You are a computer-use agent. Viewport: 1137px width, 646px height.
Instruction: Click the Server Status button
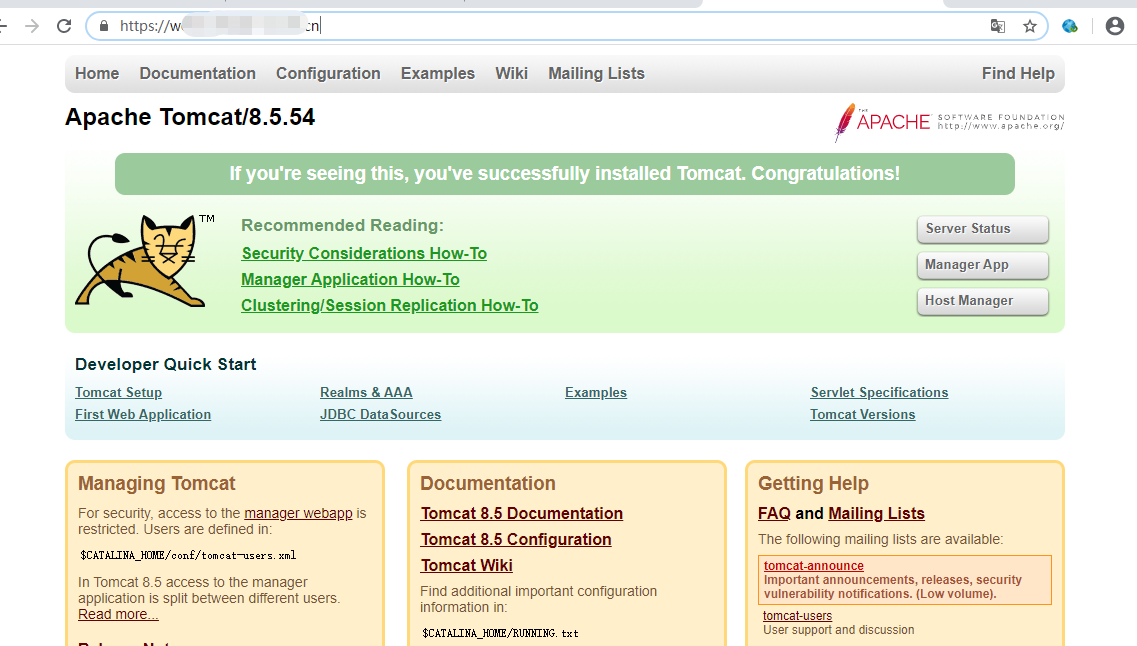[x=983, y=229]
